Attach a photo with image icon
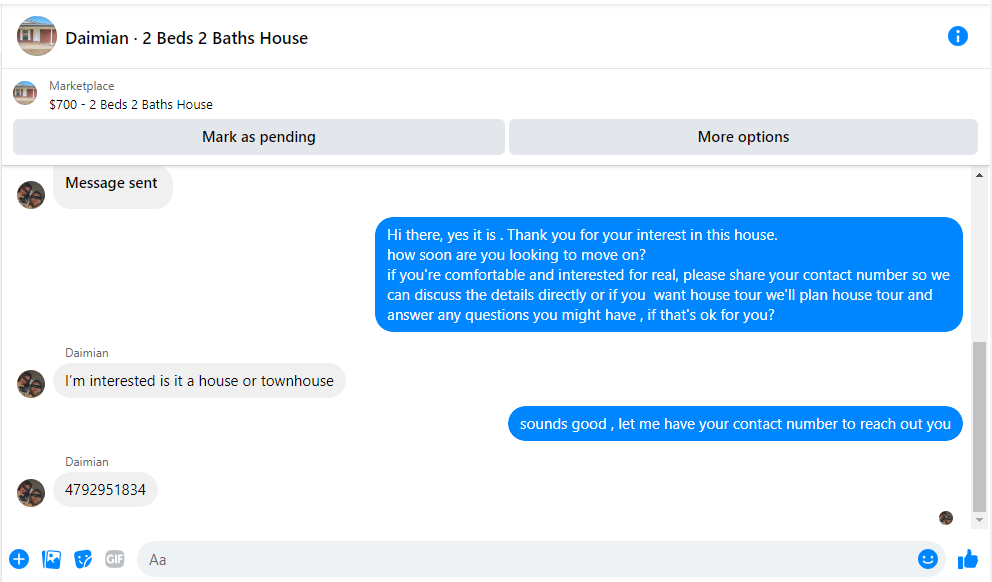Image resolution: width=992 pixels, height=582 pixels. point(51,559)
